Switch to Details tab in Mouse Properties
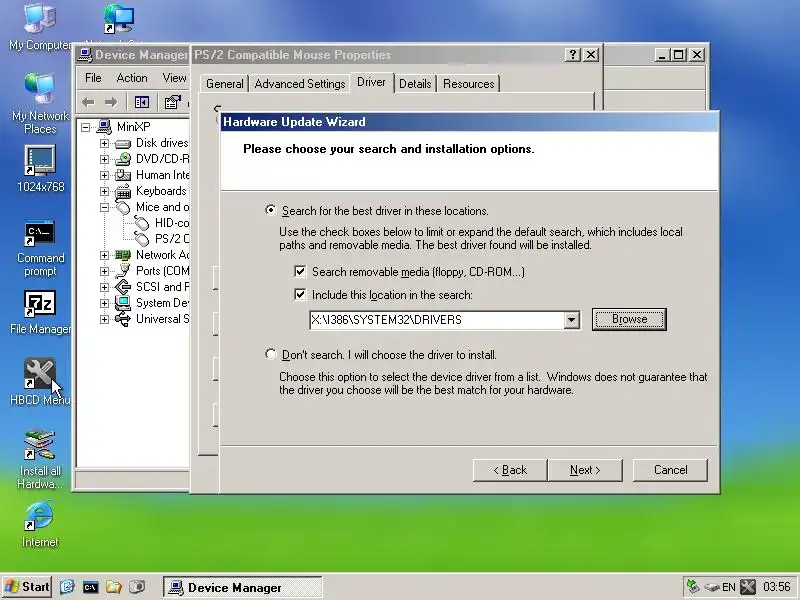800x600 pixels. click(415, 84)
